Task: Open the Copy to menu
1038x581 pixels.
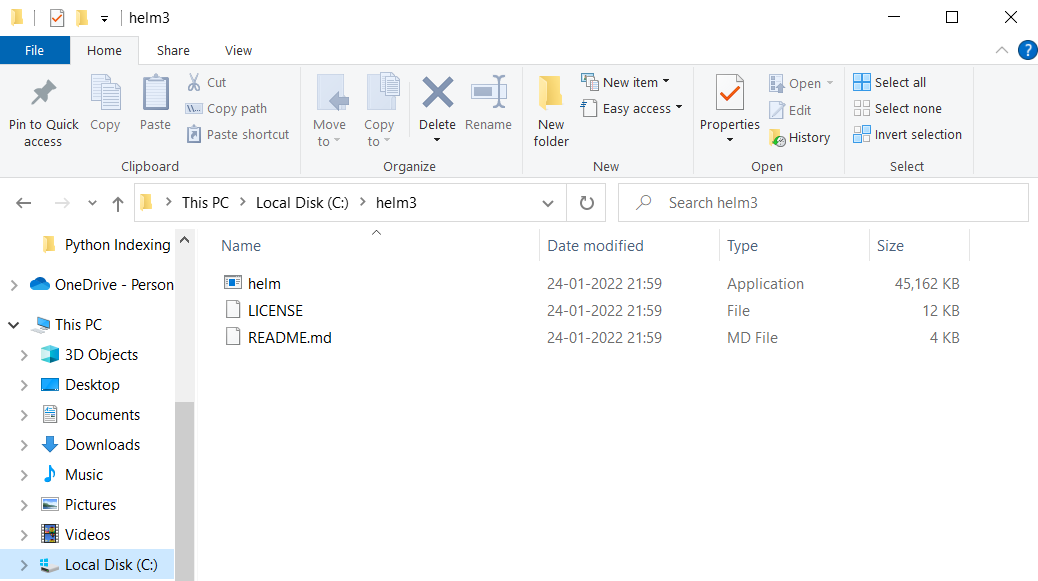Action: click(x=379, y=111)
